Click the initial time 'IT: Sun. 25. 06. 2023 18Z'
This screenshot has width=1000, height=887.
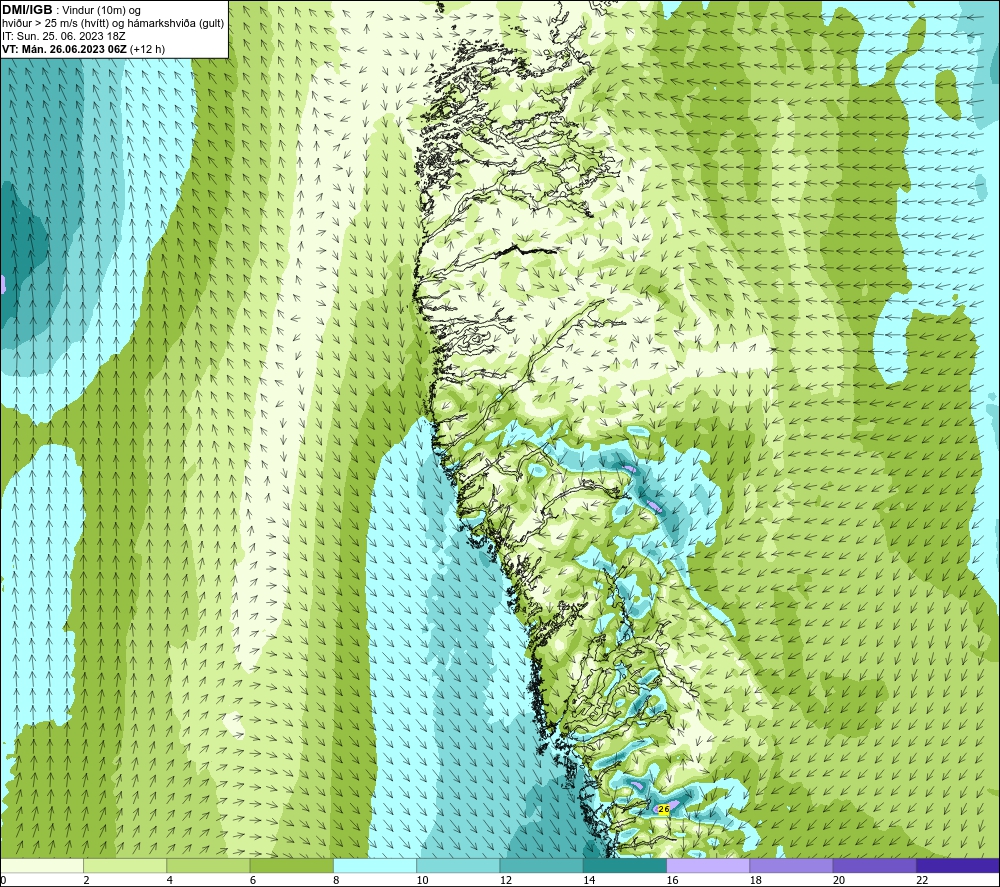tap(64, 36)
